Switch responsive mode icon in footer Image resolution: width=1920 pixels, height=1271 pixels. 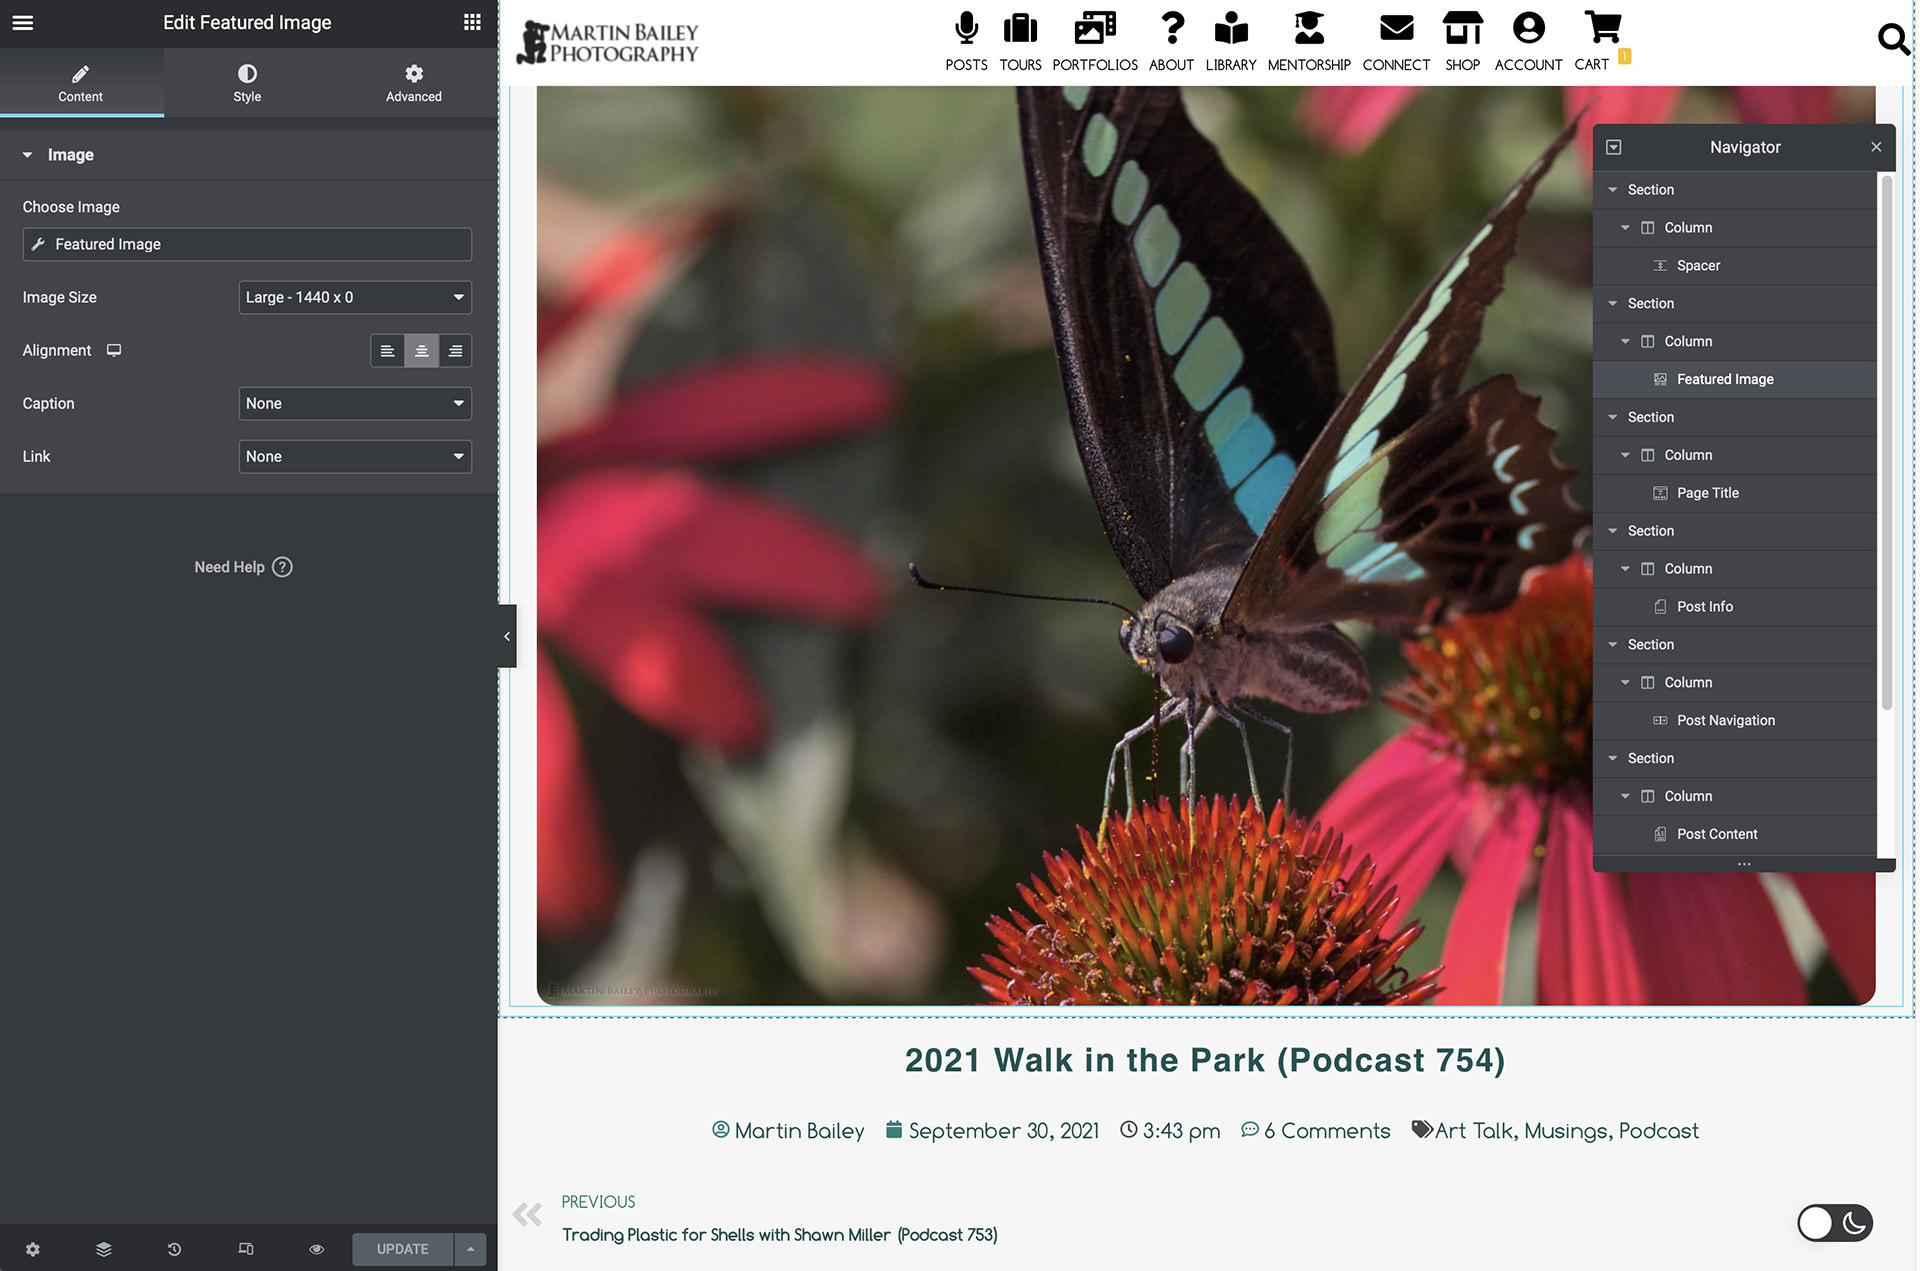point(245,1249)
